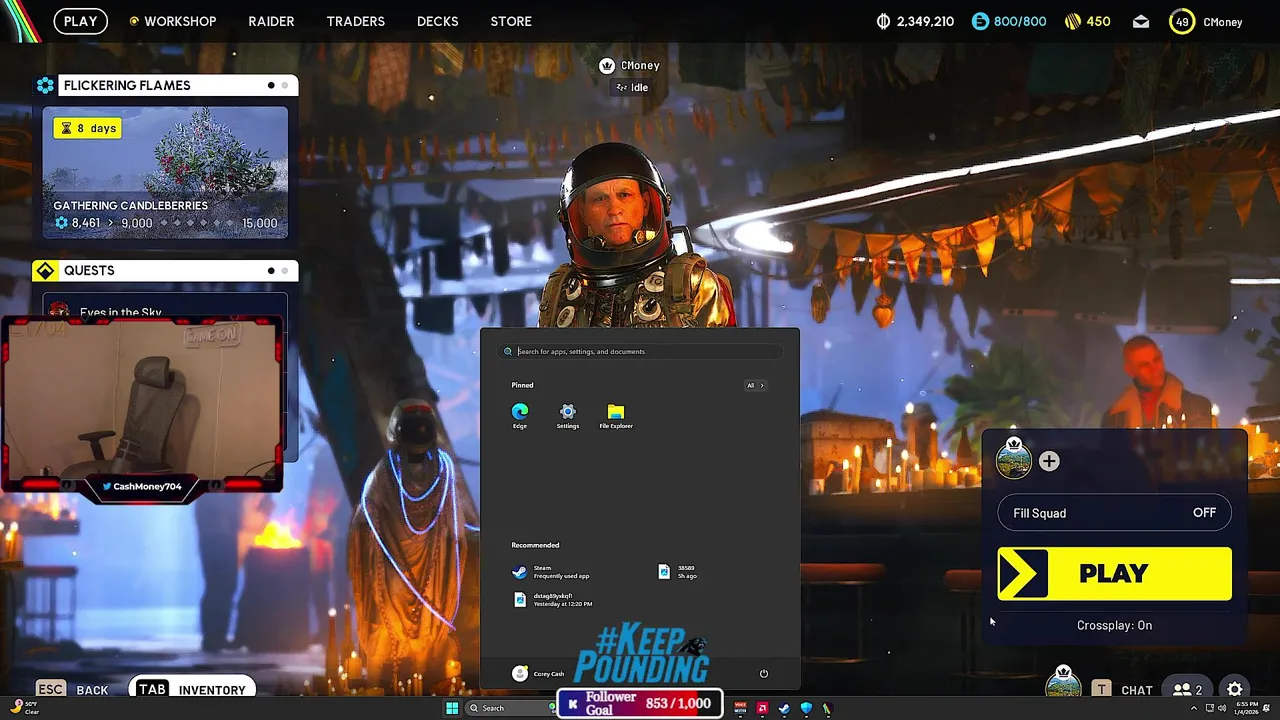The height and width of the screenshot is (720, 1280).
Task: Expand All apps in Start menu
Action: point(755,385)
